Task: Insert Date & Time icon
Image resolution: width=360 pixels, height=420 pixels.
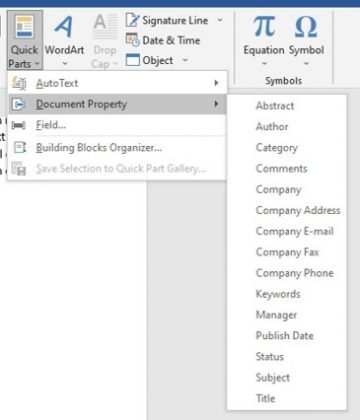Action: pos(132,40)
